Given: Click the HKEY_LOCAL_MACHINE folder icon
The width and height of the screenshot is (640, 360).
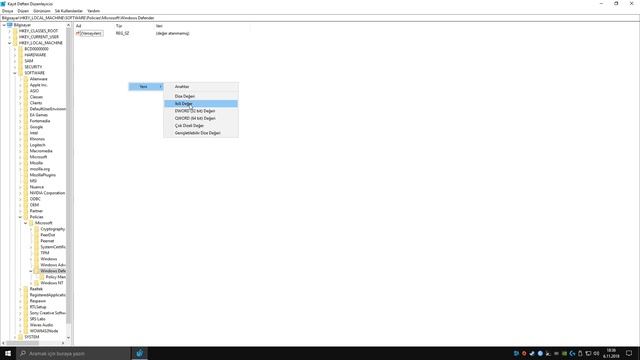Looking at the screenshot, I should click(x=15, y=43).
